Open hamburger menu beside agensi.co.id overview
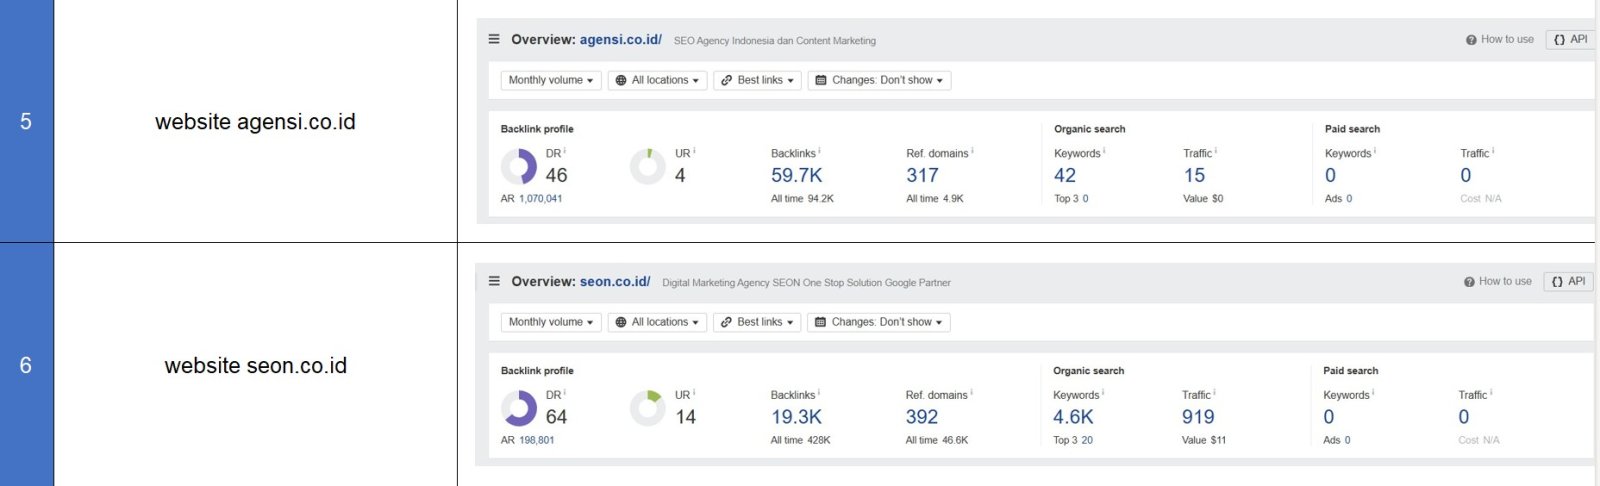Image resolution: width=1600 pixels, height=486 pixels. coord(494,39)
